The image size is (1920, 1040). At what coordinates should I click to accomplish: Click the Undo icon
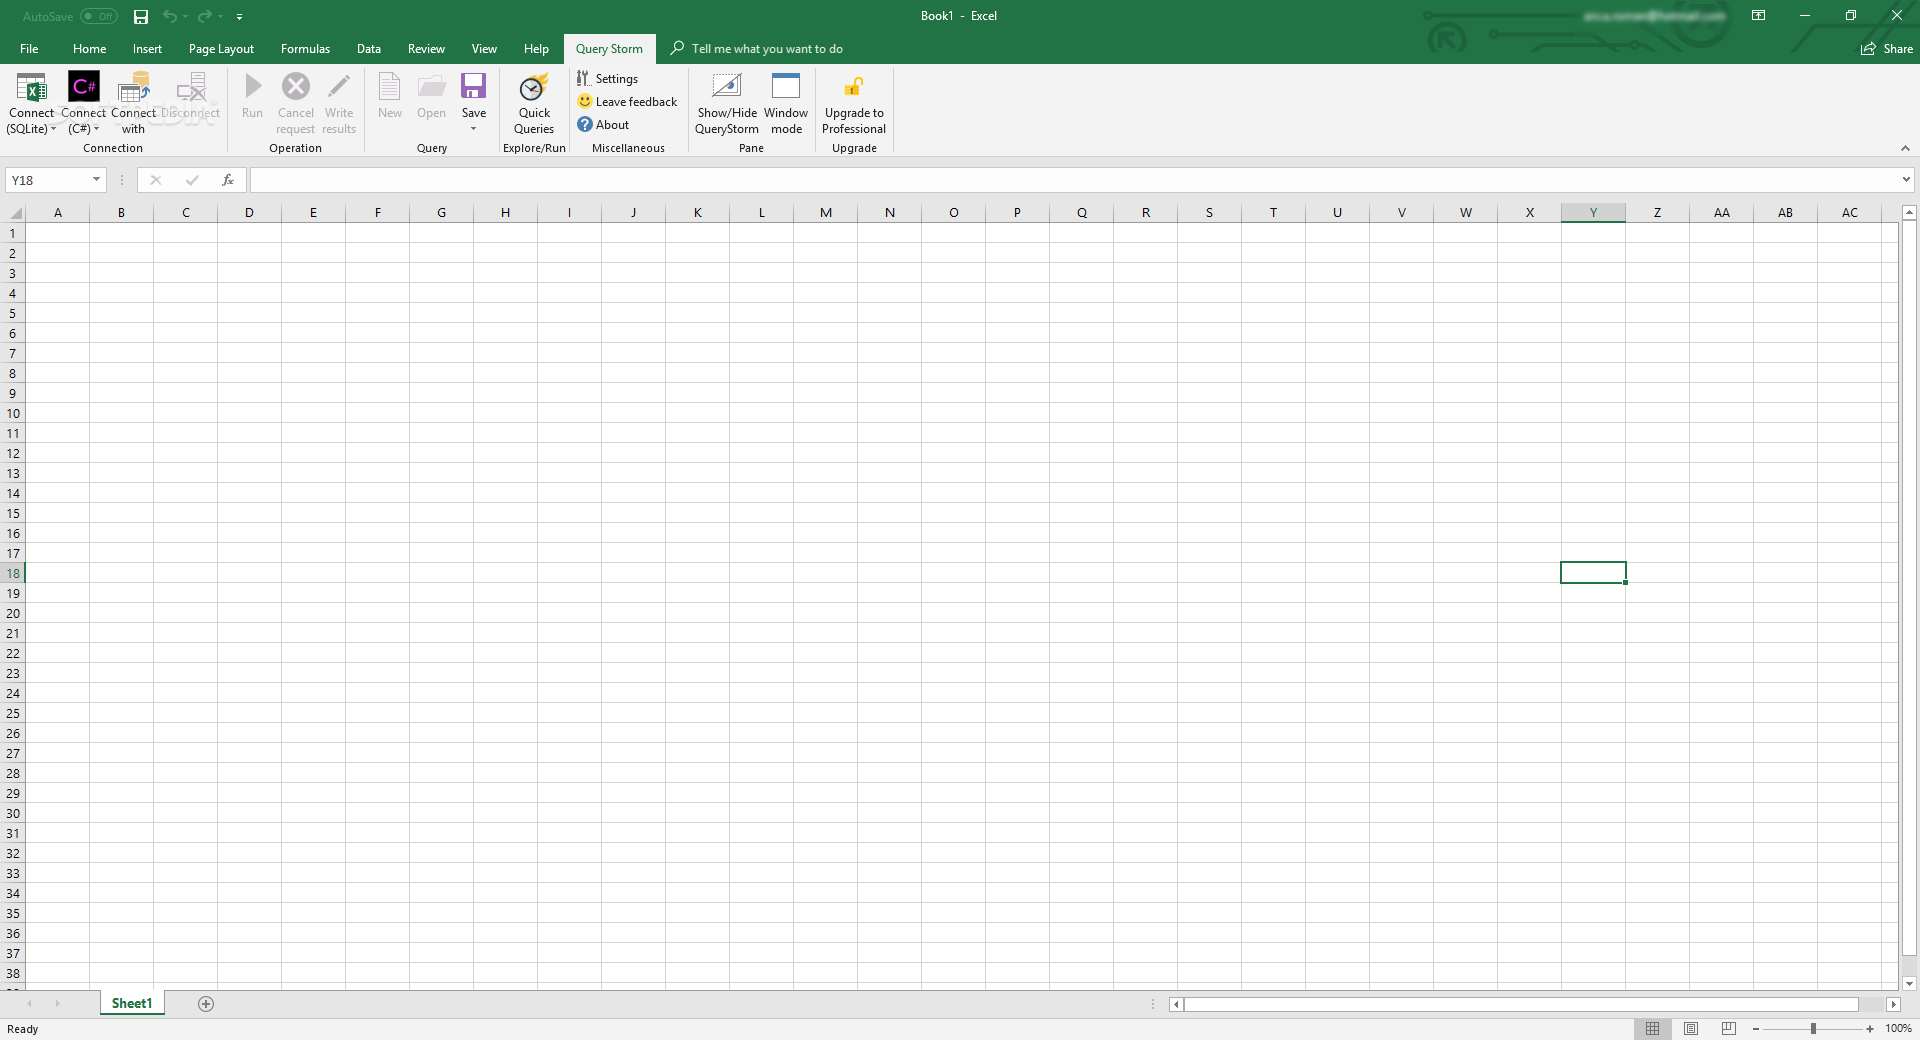click(170, 17)
